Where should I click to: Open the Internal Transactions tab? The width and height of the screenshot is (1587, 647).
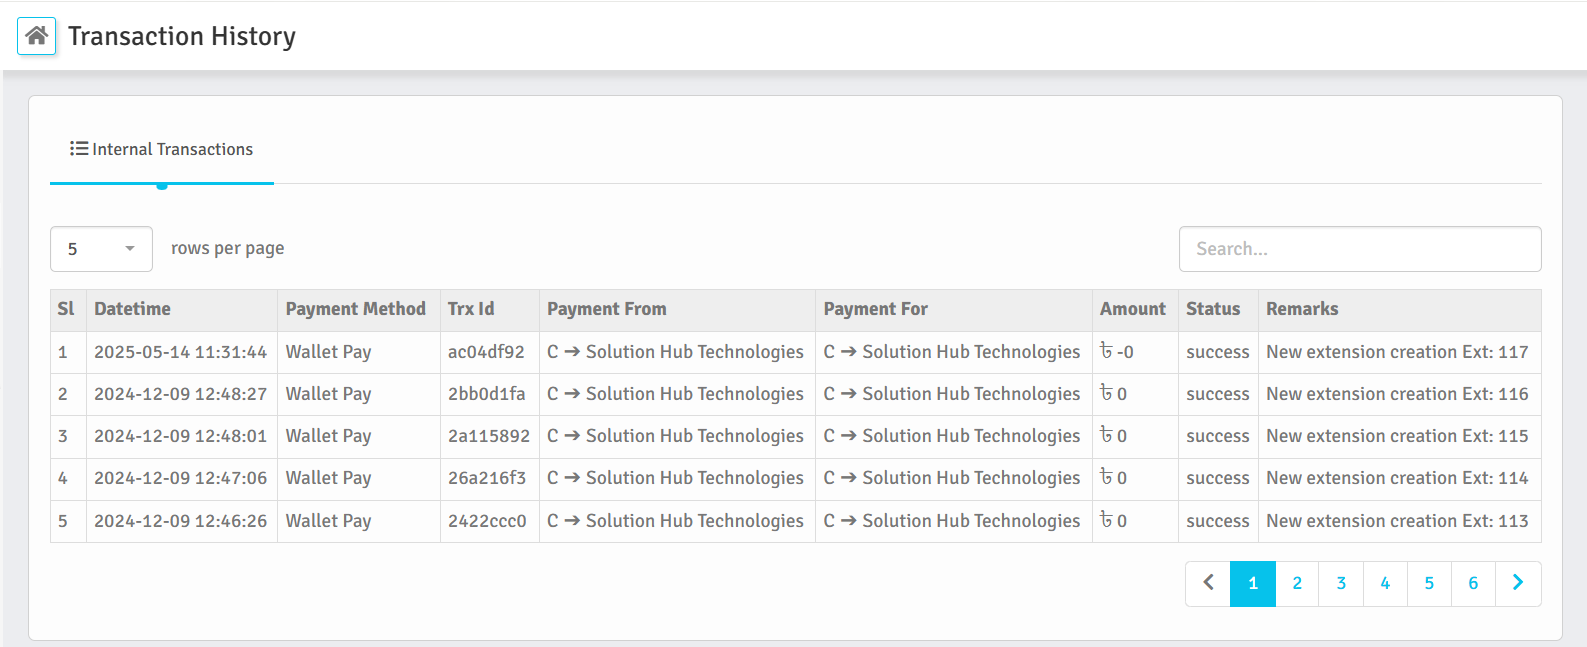coord(162,149)
